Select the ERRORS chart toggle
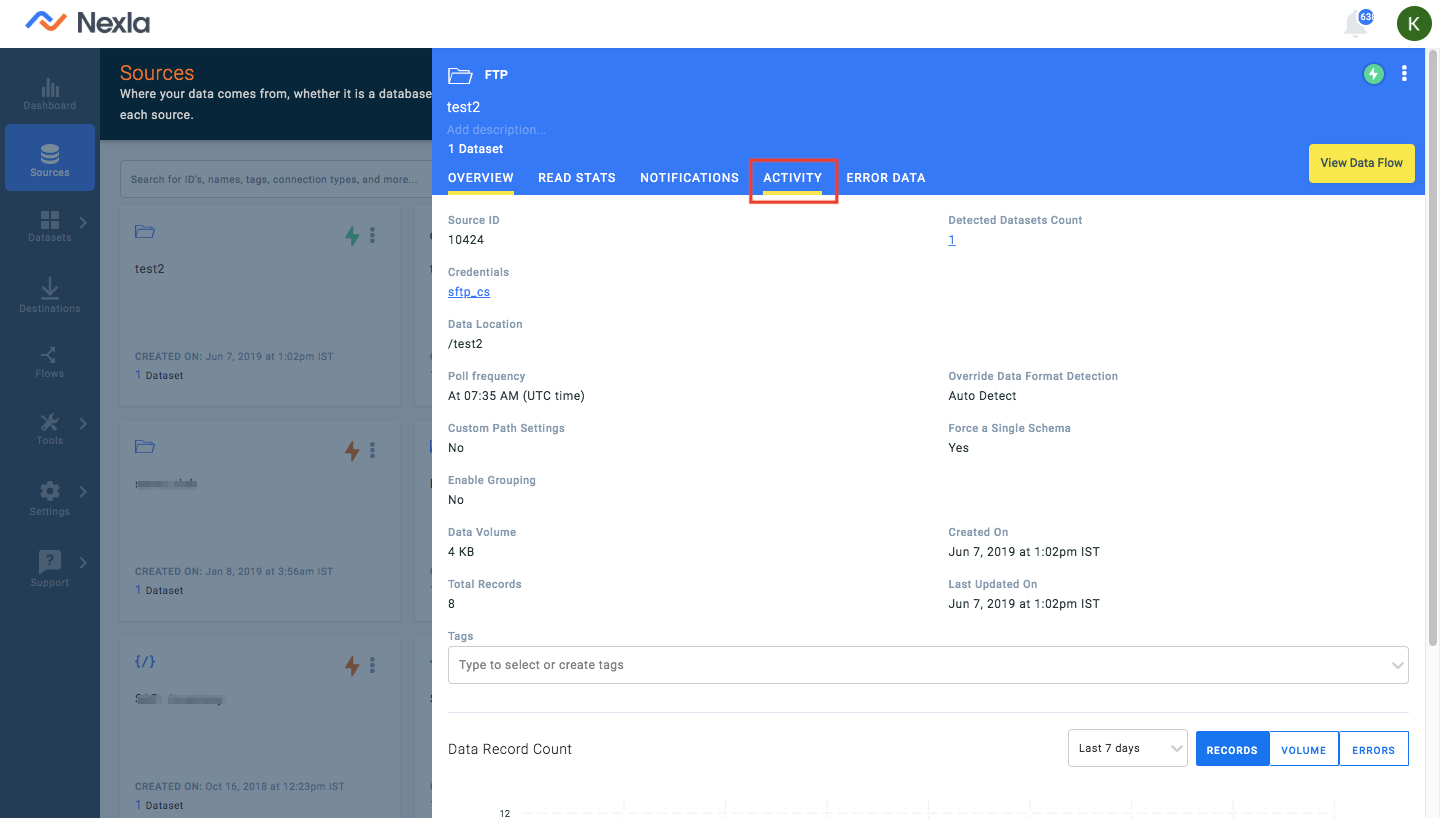 [1374, 749]
